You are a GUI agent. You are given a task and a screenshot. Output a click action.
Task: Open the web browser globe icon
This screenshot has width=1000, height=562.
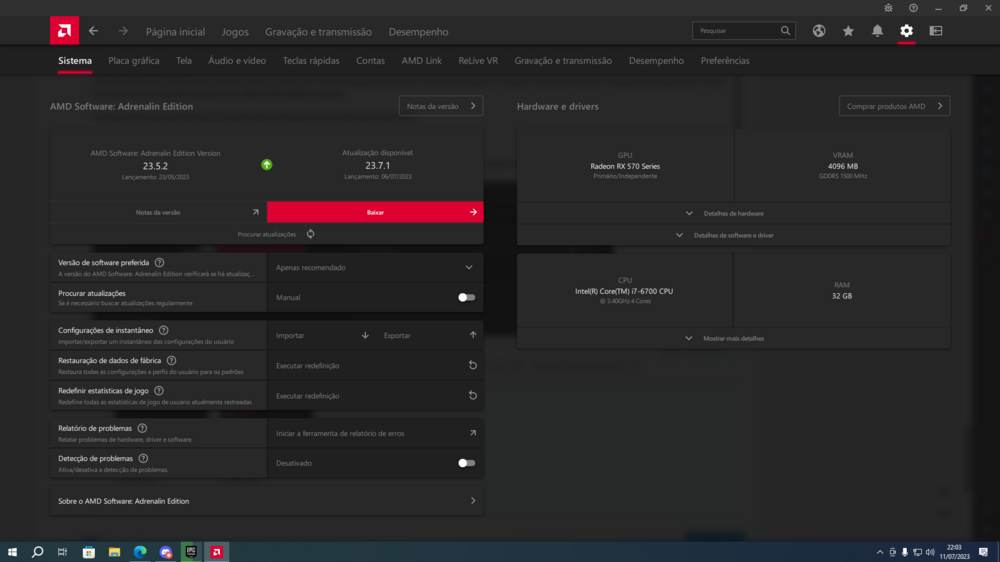[819, 31]
